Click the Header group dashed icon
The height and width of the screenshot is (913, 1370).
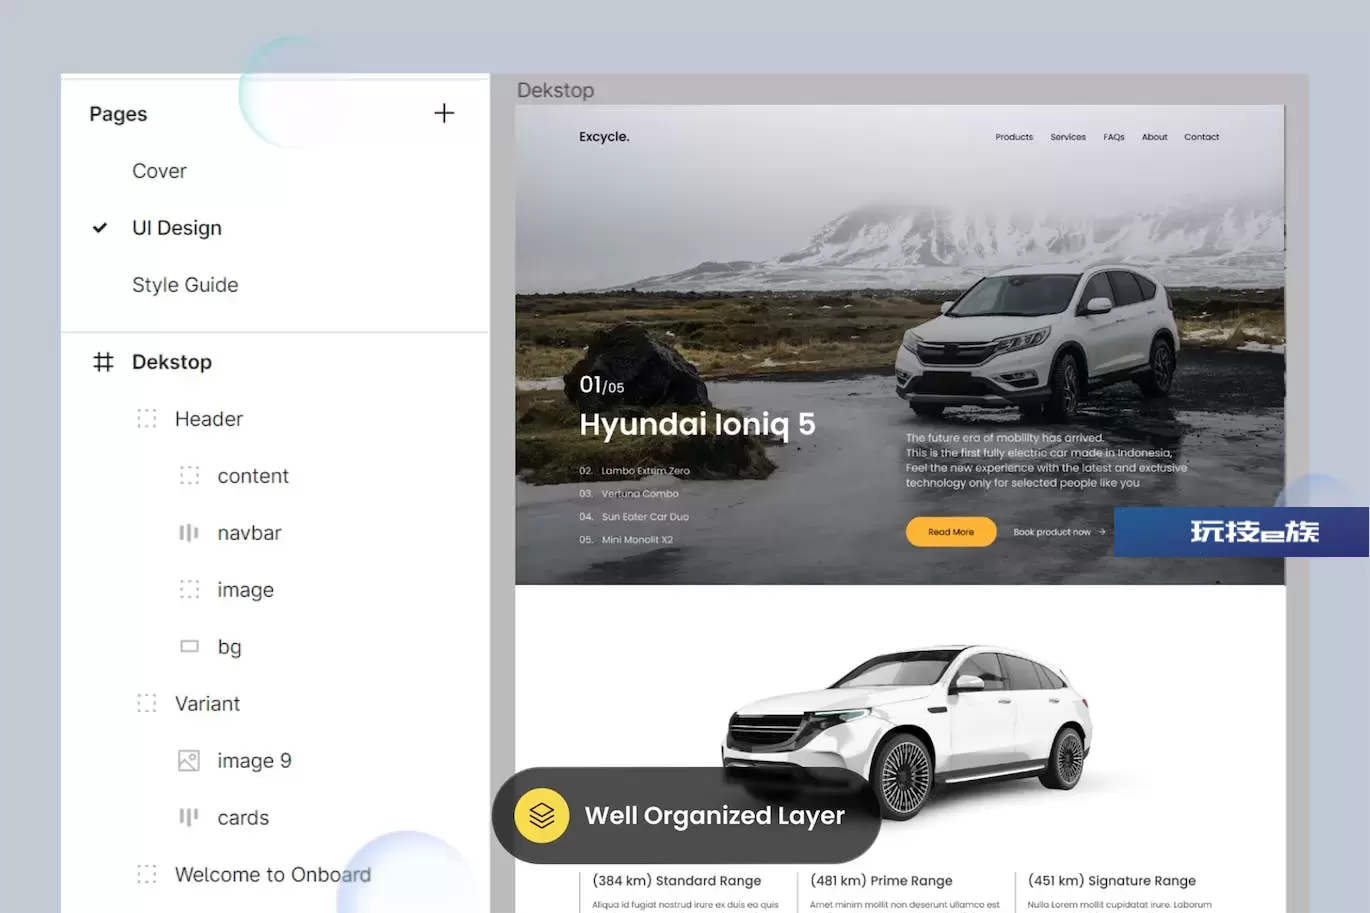147,419
